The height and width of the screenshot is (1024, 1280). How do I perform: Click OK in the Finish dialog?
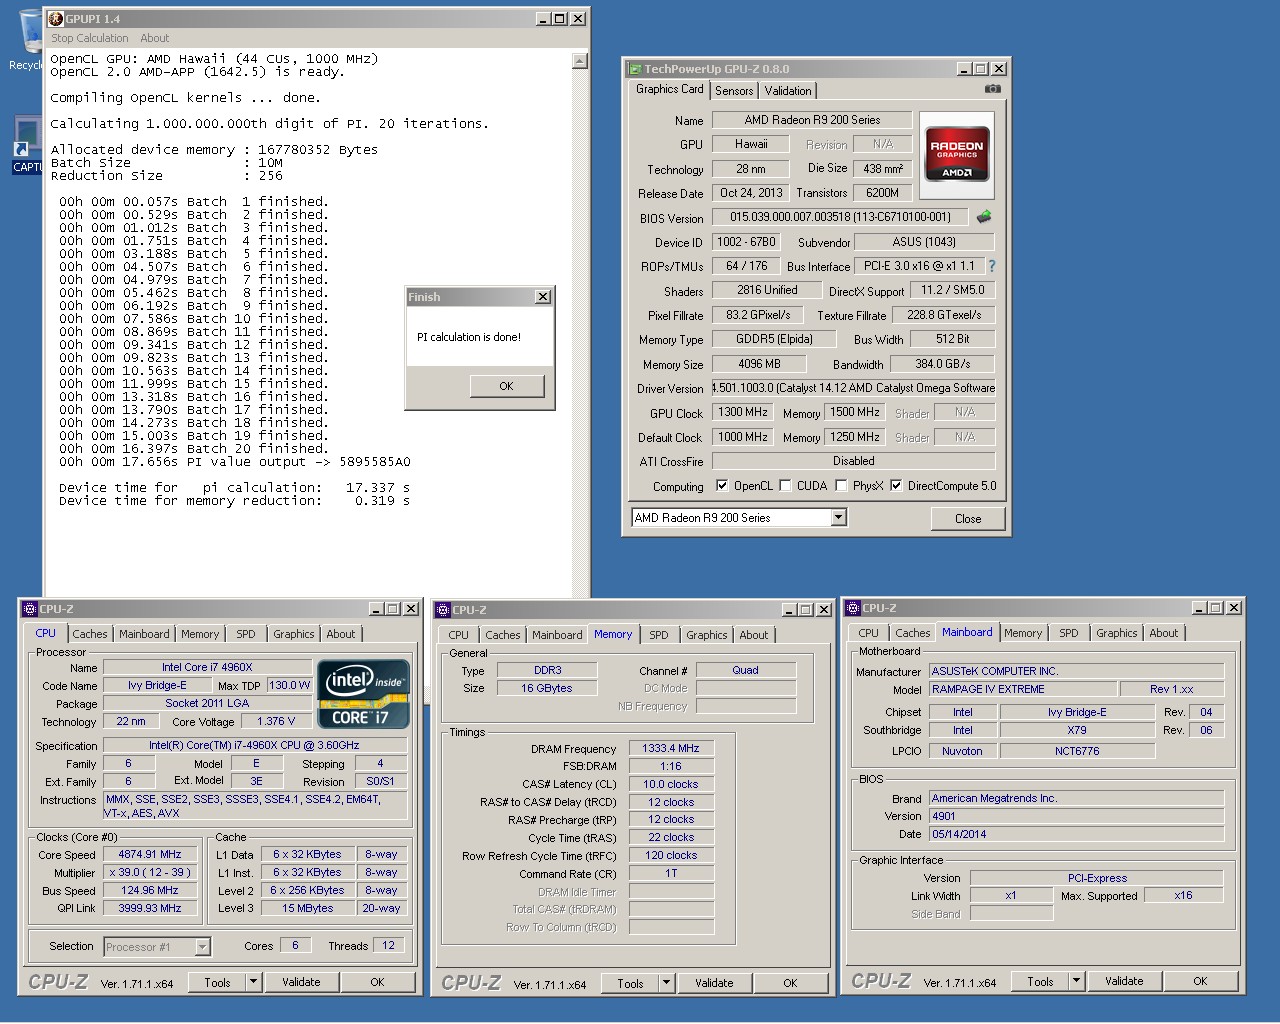coord(506,386)
